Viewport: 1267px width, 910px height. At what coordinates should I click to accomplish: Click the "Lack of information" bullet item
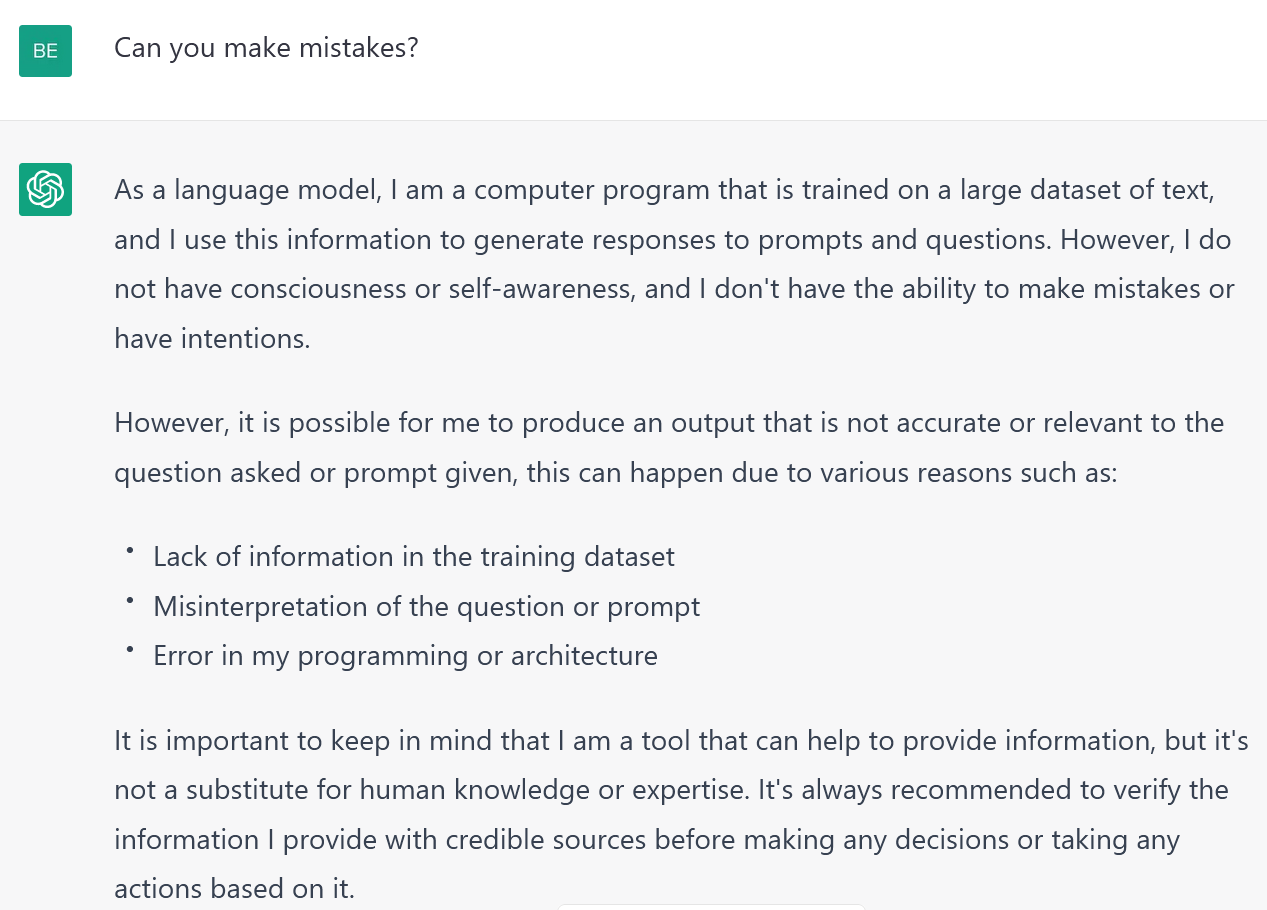(x=413, y=556)
